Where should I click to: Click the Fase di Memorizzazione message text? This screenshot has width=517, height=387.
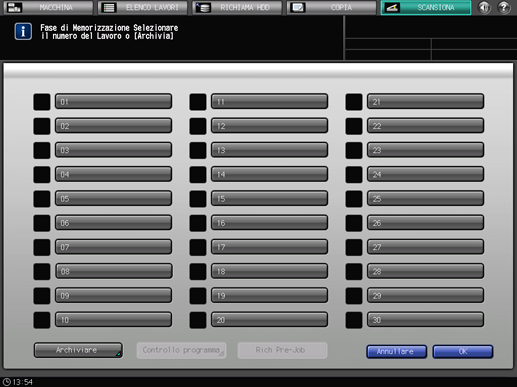[109, 32]
